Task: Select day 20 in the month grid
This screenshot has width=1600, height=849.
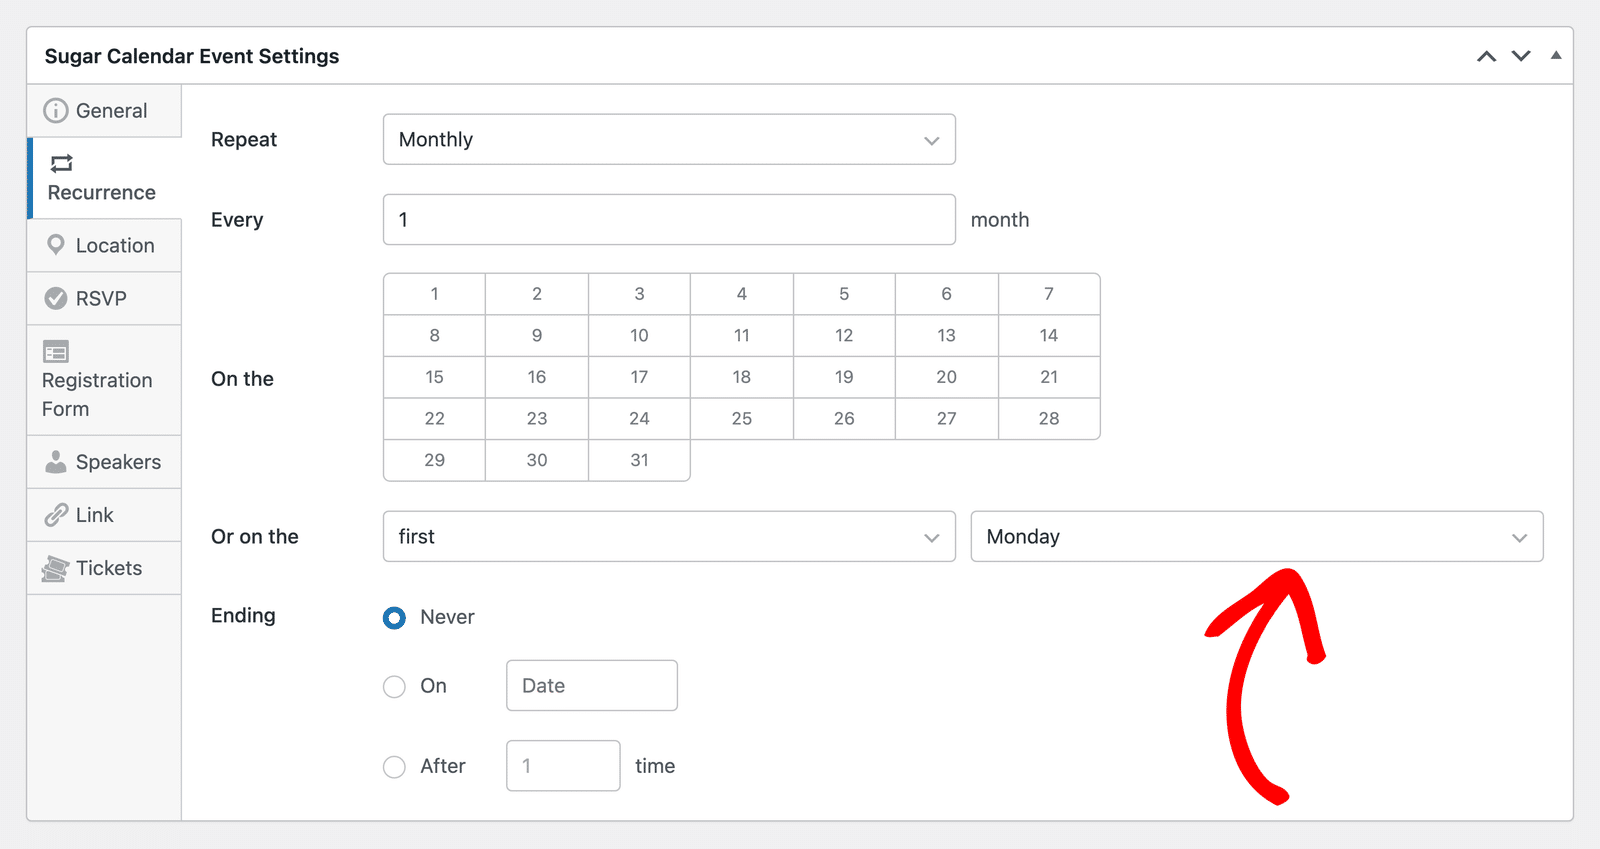Action: click(x=946, y=377)
